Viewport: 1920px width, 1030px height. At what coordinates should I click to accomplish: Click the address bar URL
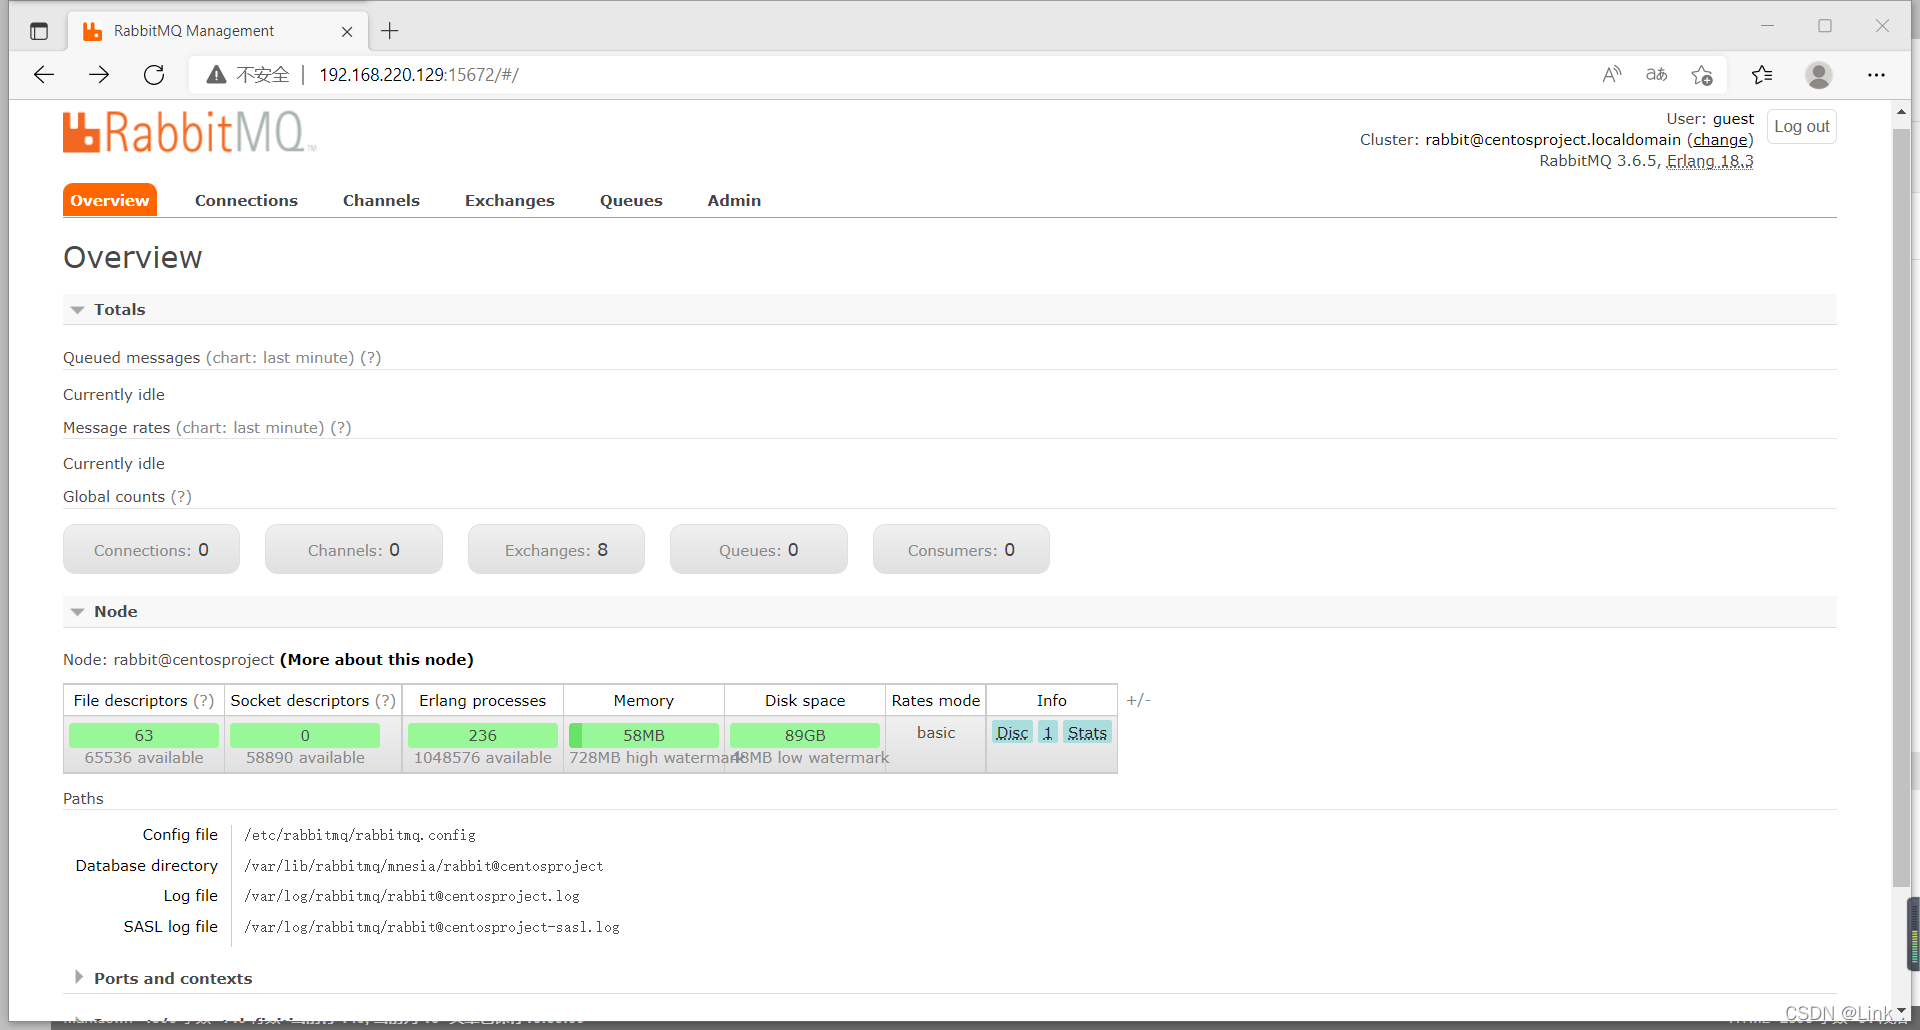coord(419,75)
